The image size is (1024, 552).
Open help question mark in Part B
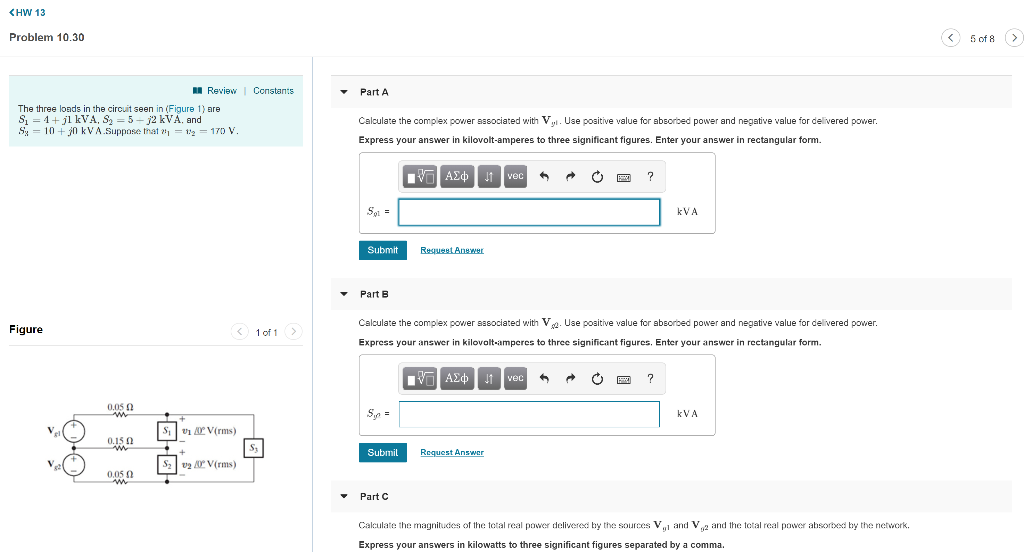[x=650, y=378]
